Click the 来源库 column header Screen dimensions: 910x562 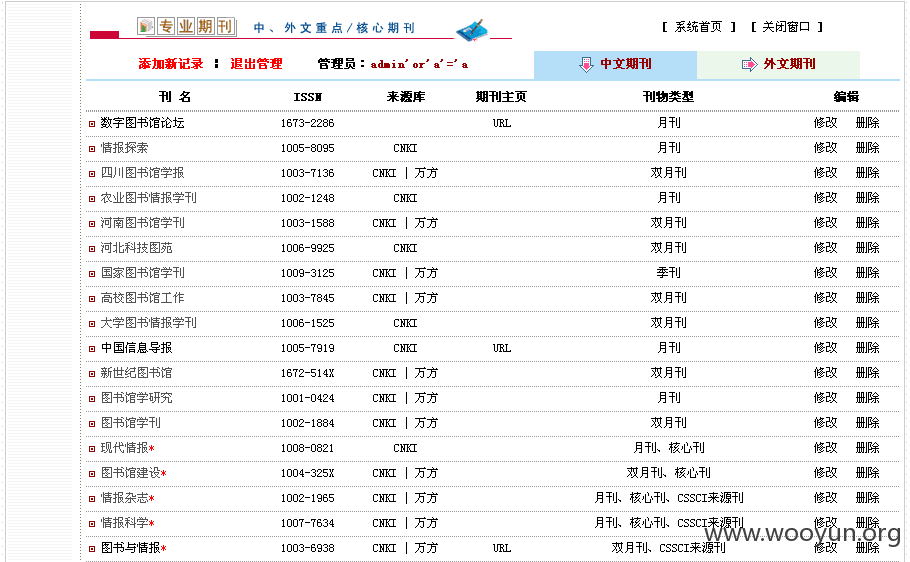point(406,97)
